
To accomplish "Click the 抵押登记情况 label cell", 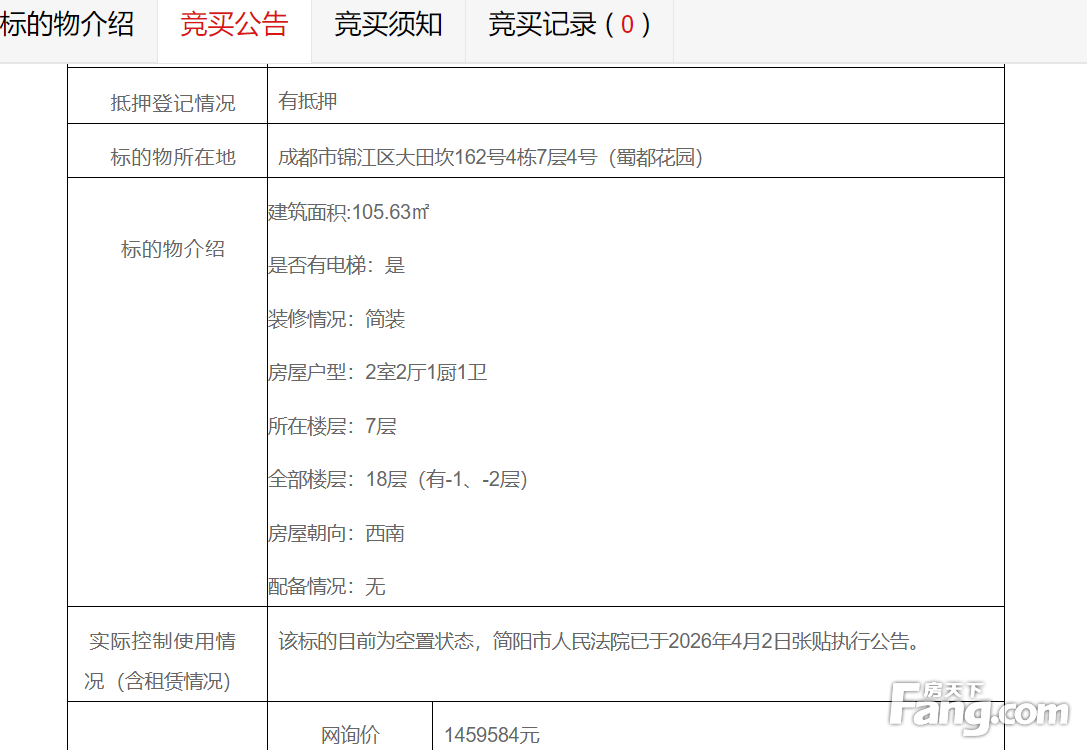I will pos(172,102).
